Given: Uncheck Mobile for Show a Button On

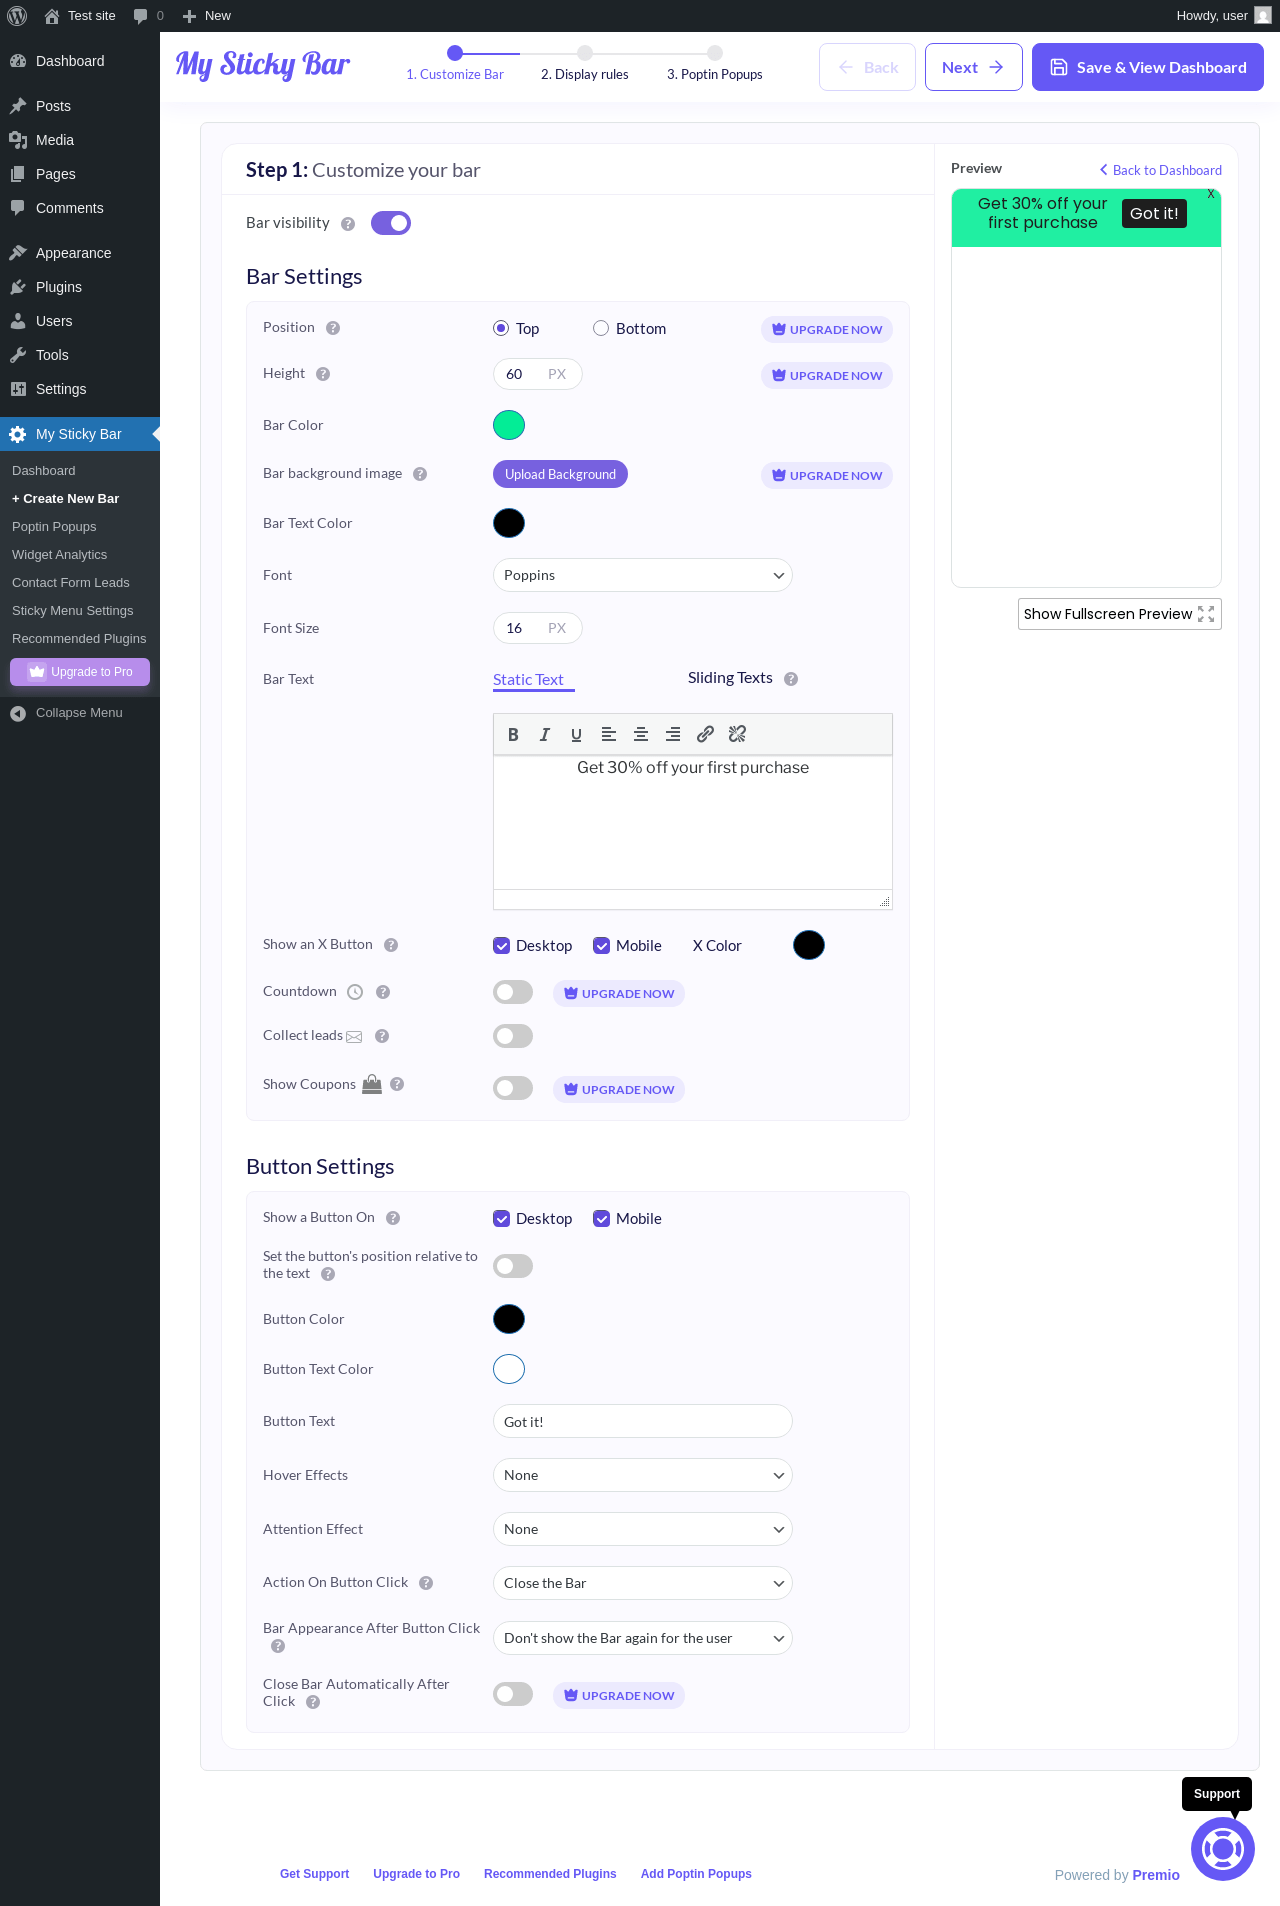Looking at the screenshot, I should coord(602,1219).
